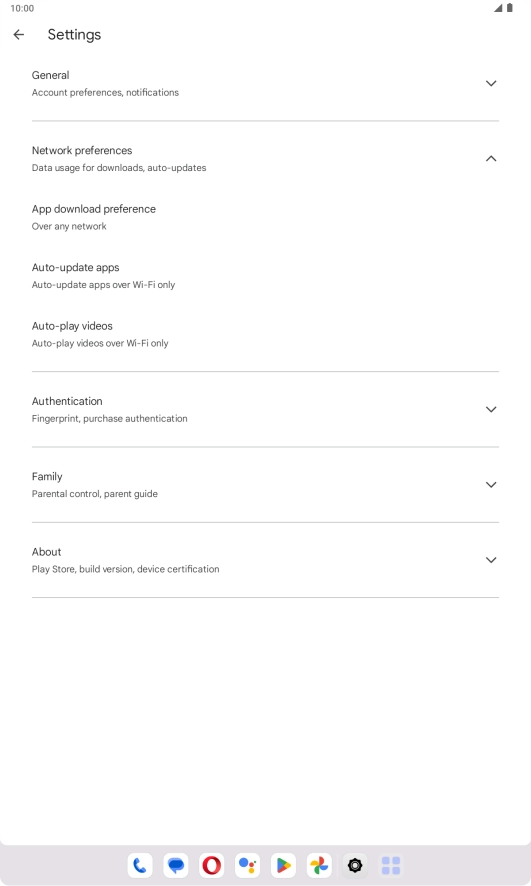531x886 pixels.
Task: Open the app drawer grid icon
Action: tap(391, 865)
